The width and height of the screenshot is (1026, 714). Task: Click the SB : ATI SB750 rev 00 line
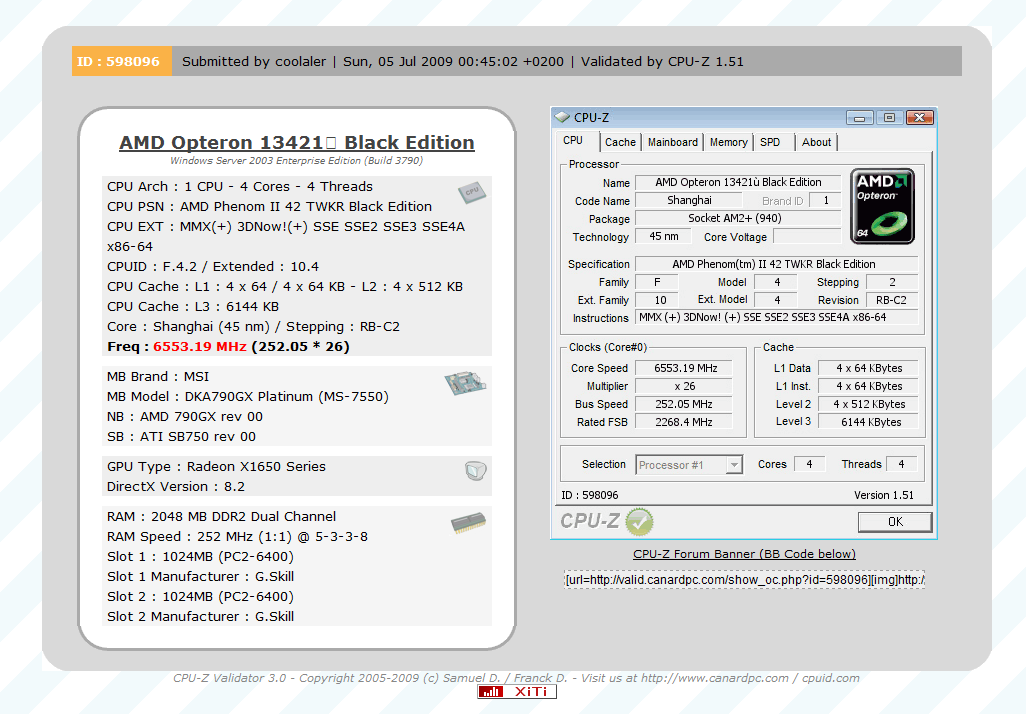[x=181, y=437]
